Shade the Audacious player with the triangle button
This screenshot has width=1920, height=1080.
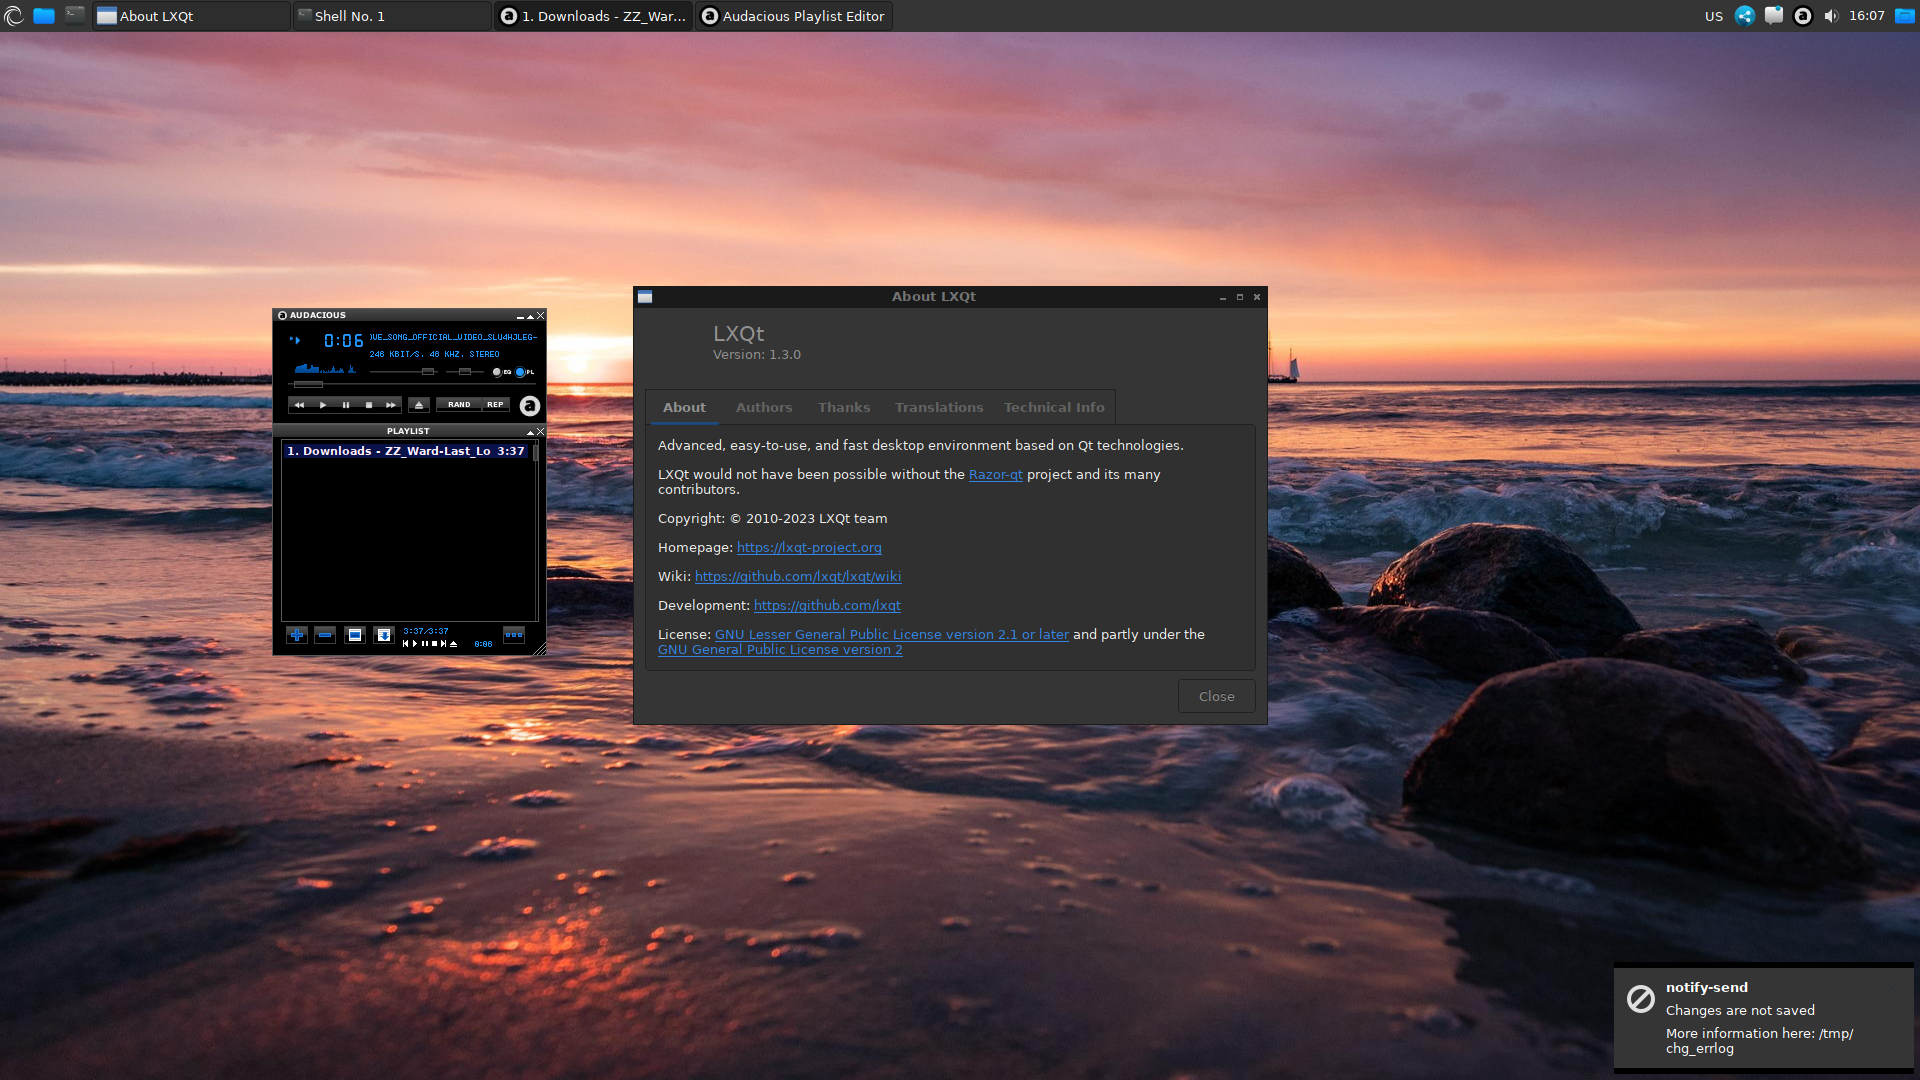(530, 316)
